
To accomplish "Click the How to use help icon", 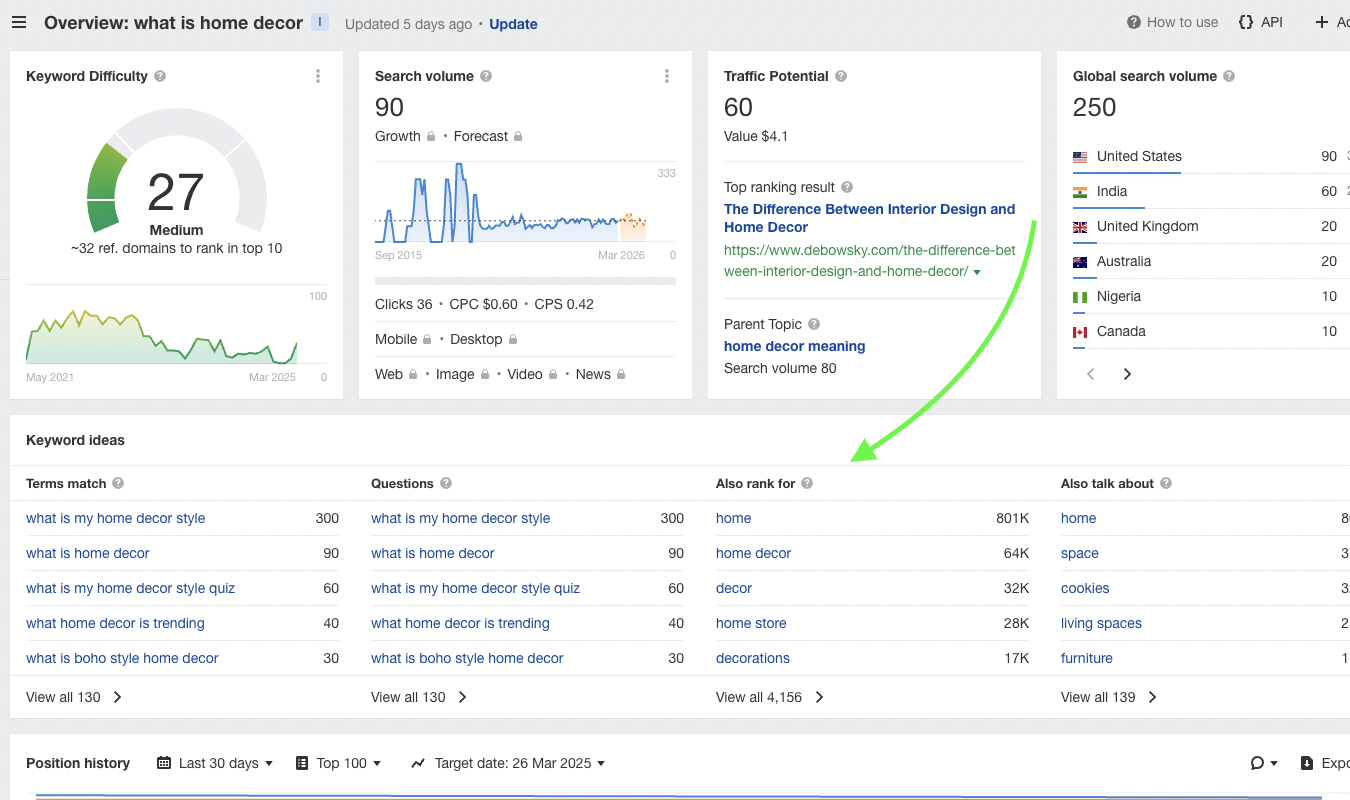I will (x=1134, y=22).
